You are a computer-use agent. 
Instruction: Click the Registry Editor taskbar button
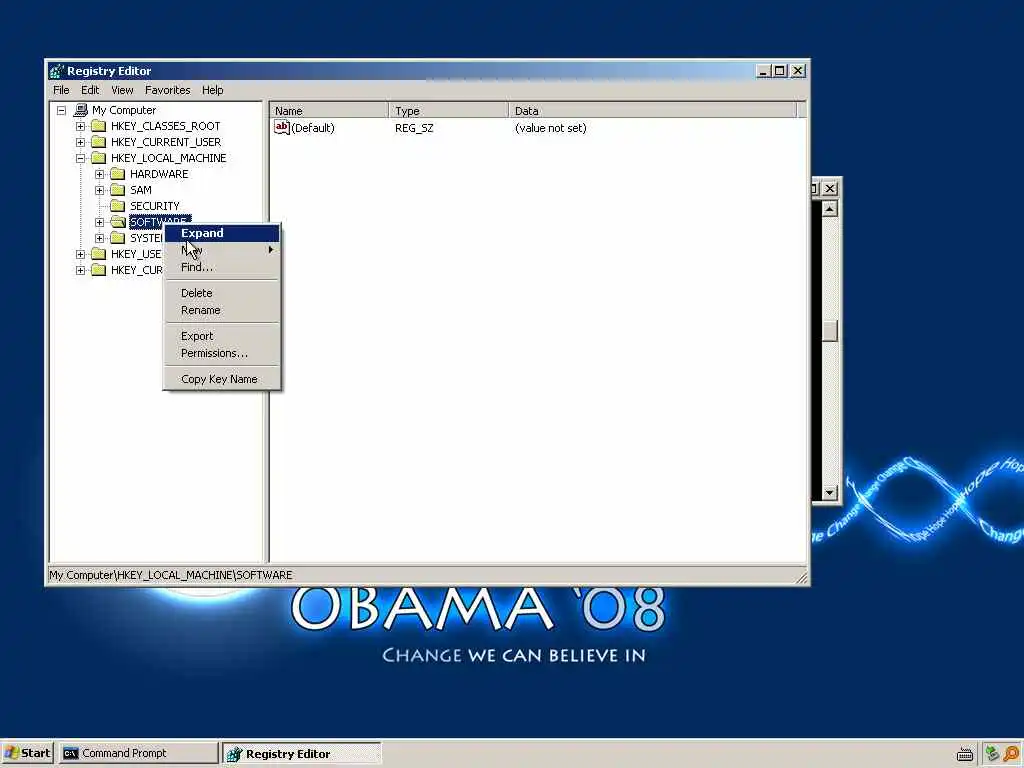[x=302, y=754]
